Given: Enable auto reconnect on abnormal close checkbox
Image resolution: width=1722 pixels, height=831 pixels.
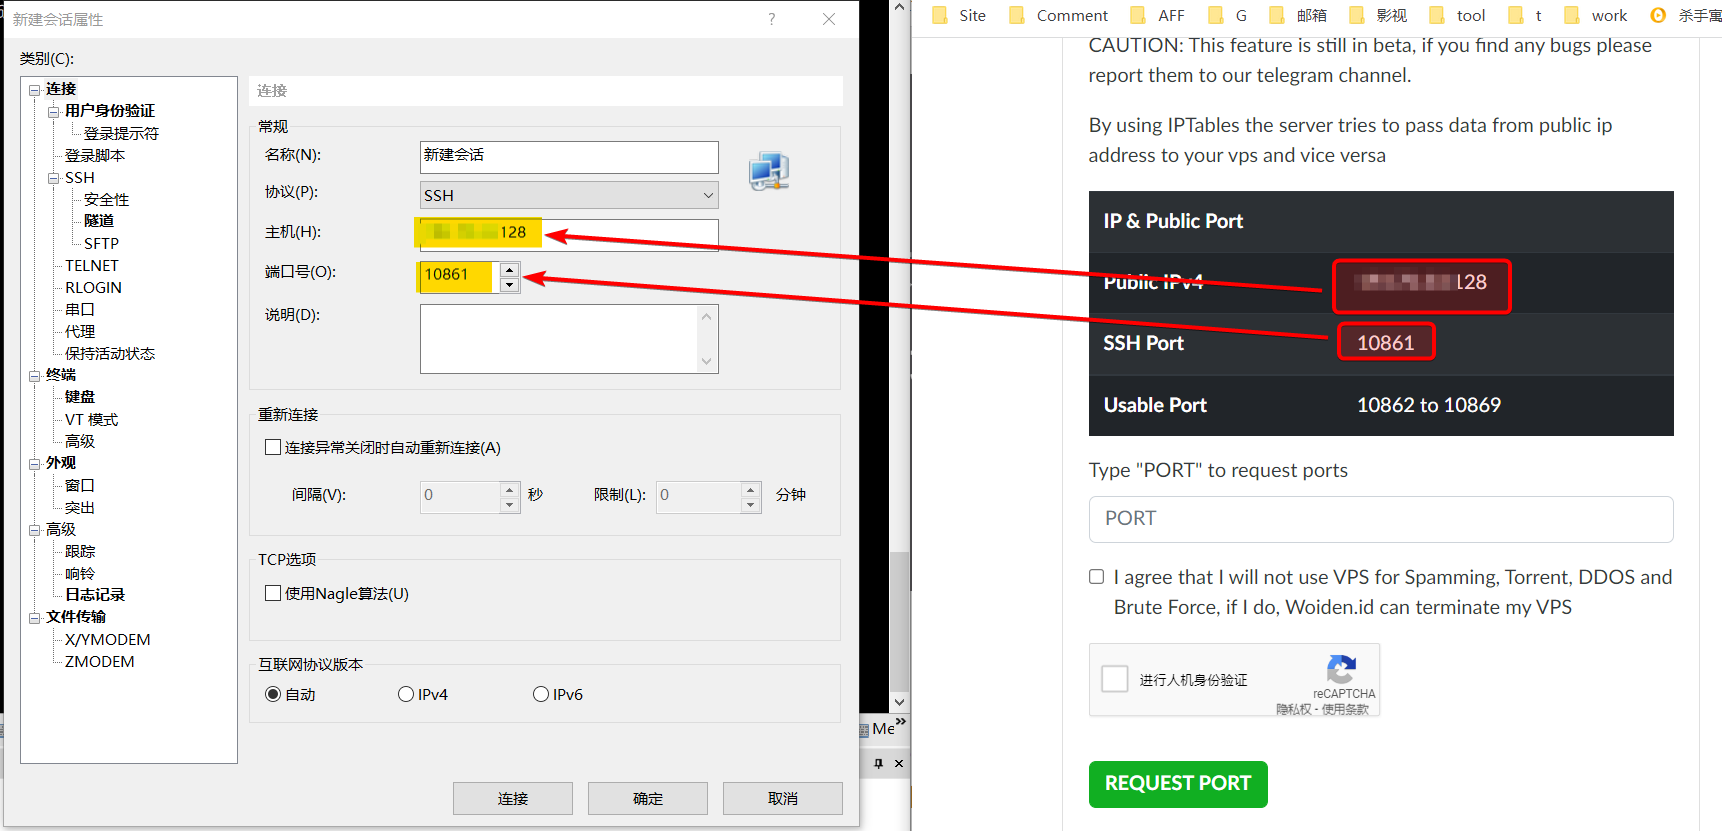Looking at the screenshot, I should pos(273,447).
